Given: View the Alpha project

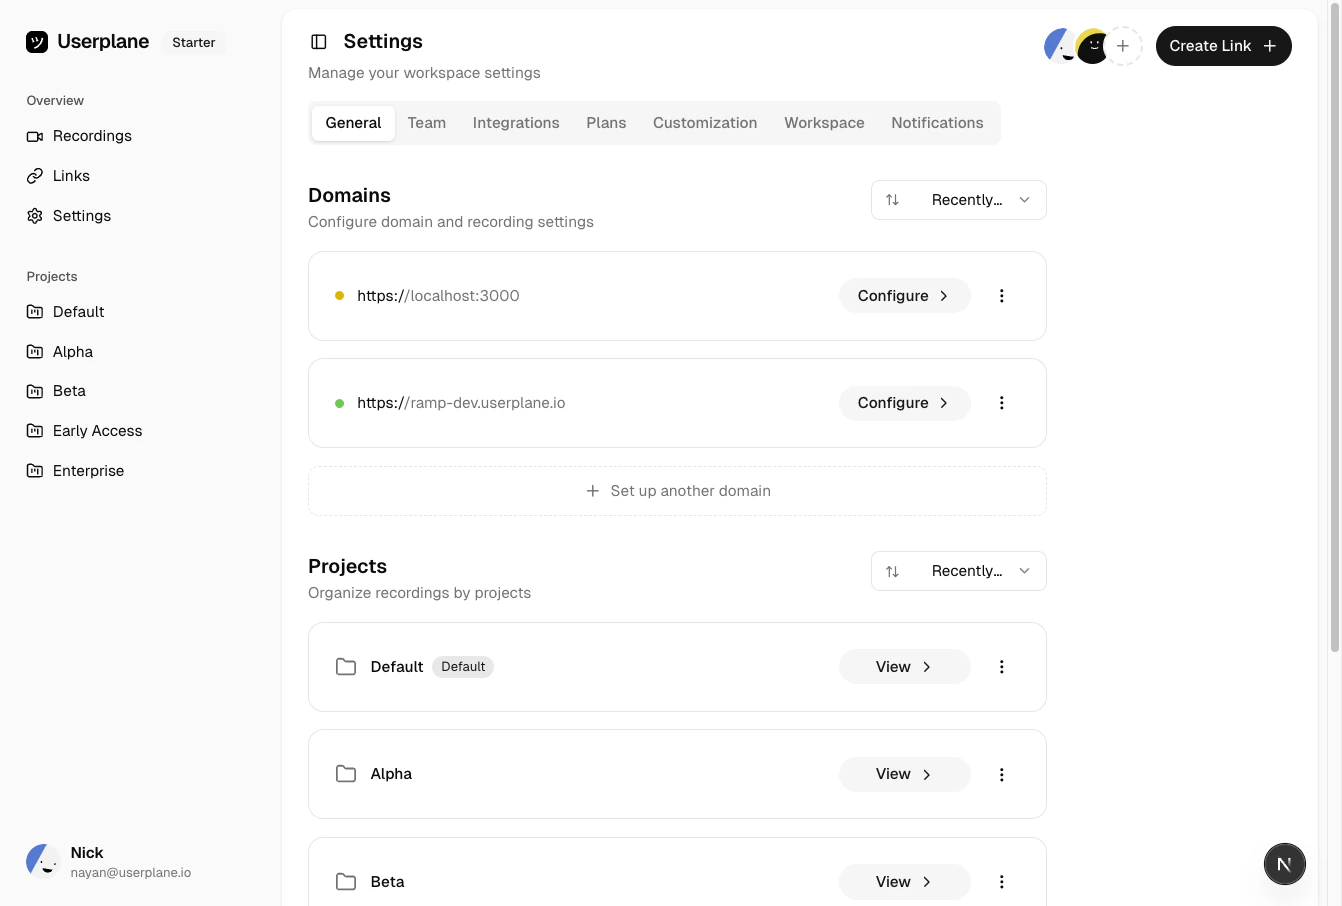Looking at the screenshot, I should [x=903, y=774].
